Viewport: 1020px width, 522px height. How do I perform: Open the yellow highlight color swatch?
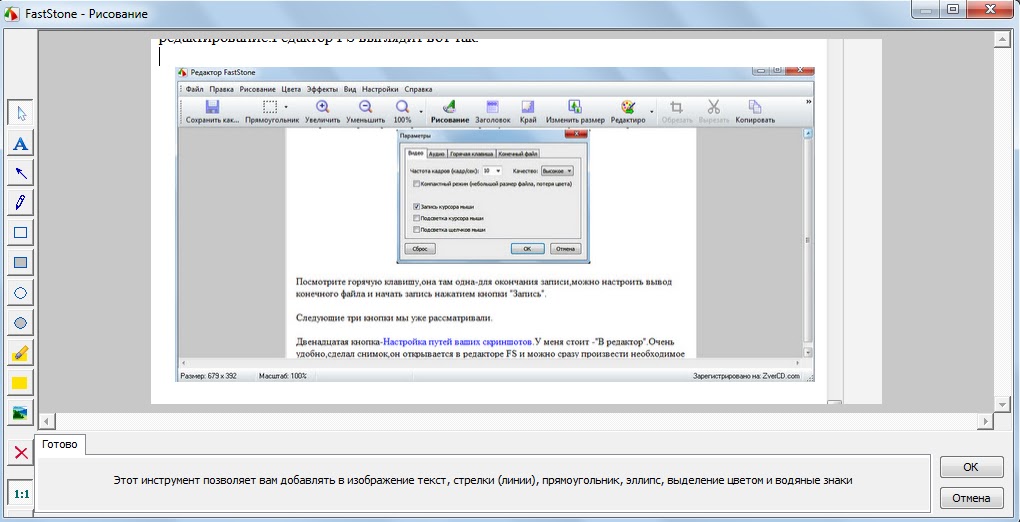20,383
